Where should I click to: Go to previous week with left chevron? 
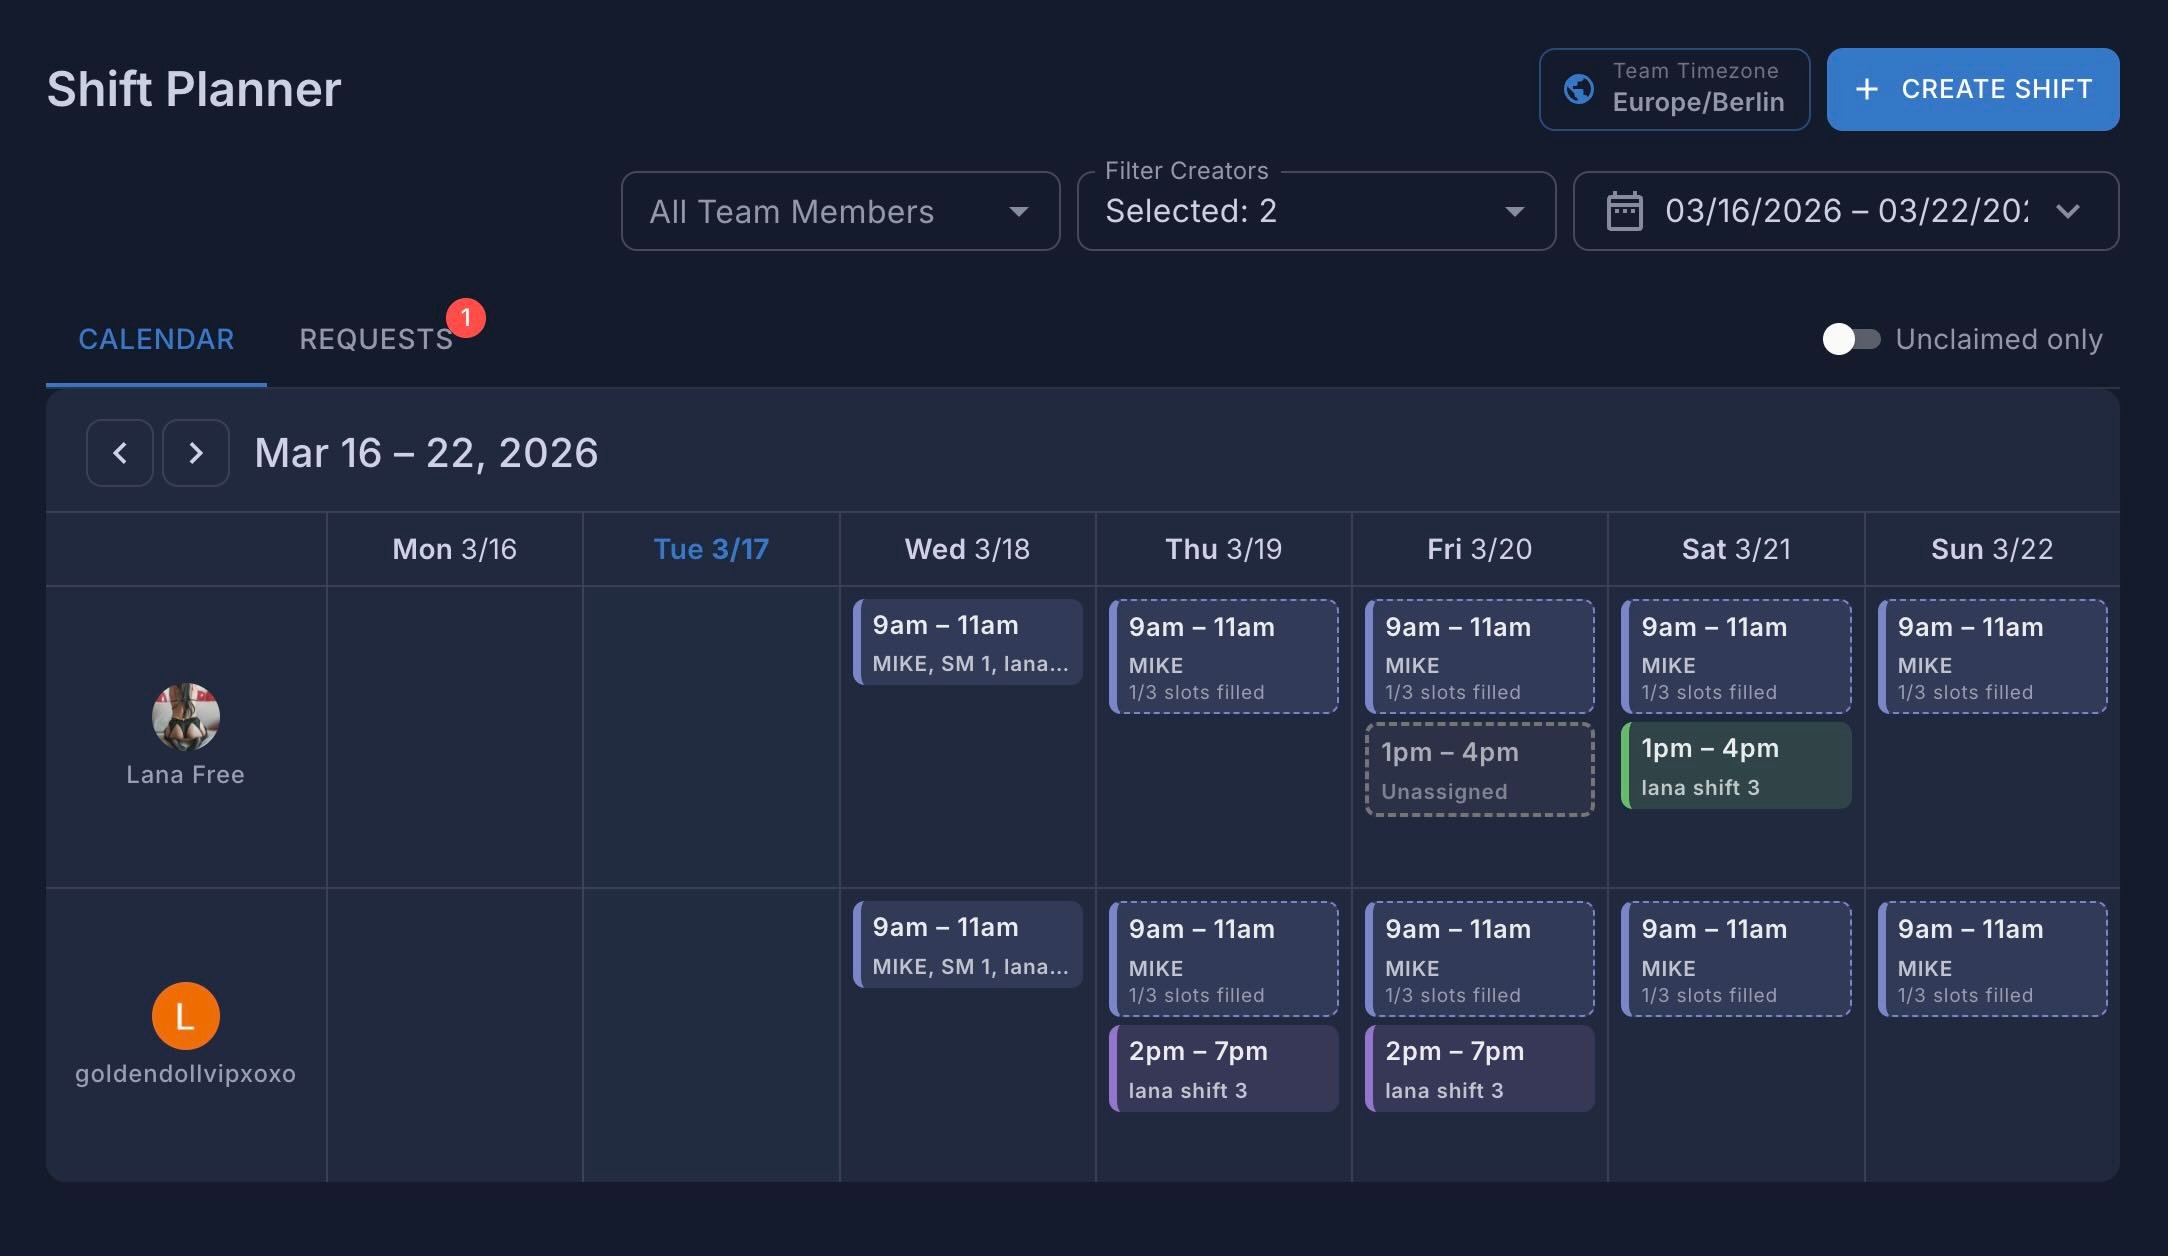[x=120, y=453]
